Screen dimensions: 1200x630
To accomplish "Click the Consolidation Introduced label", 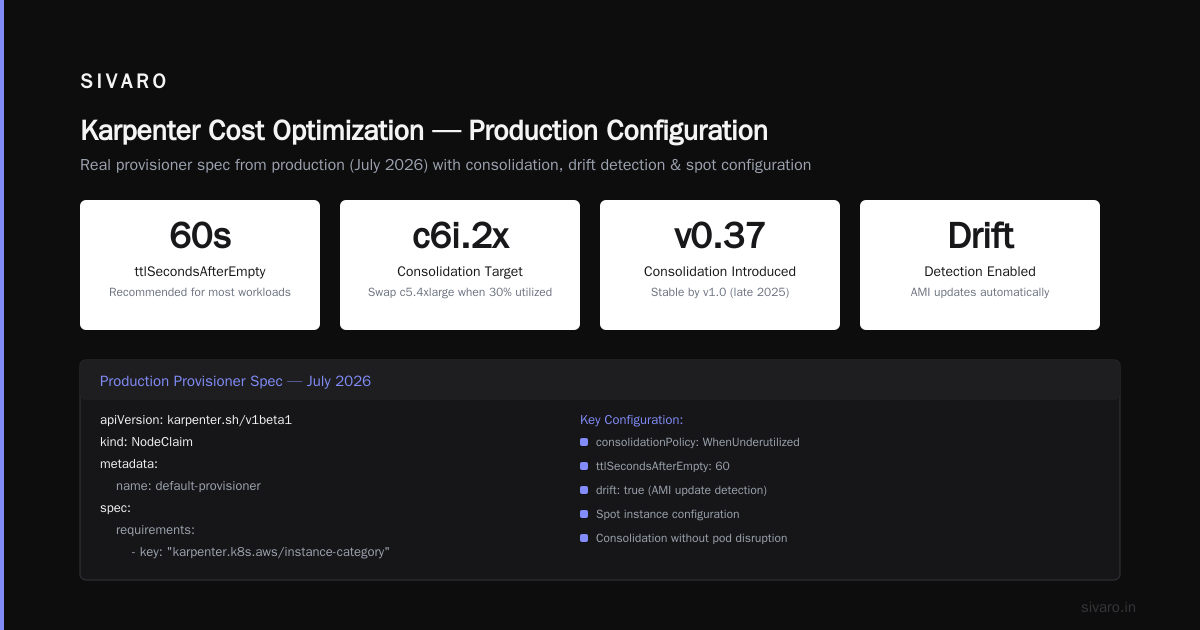I will click(x=720, y=271).
